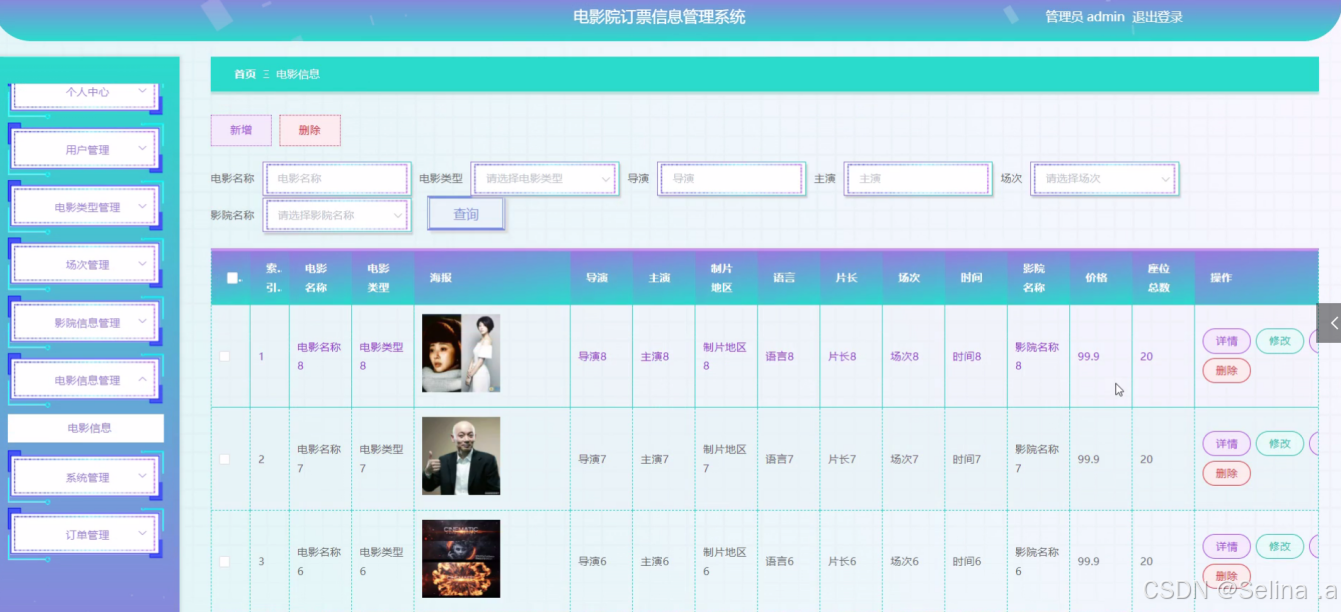Go to 首页 in the breadcrumb
Image resolution: width=1341 pixels, height=612 pixels.
point(245,74)
